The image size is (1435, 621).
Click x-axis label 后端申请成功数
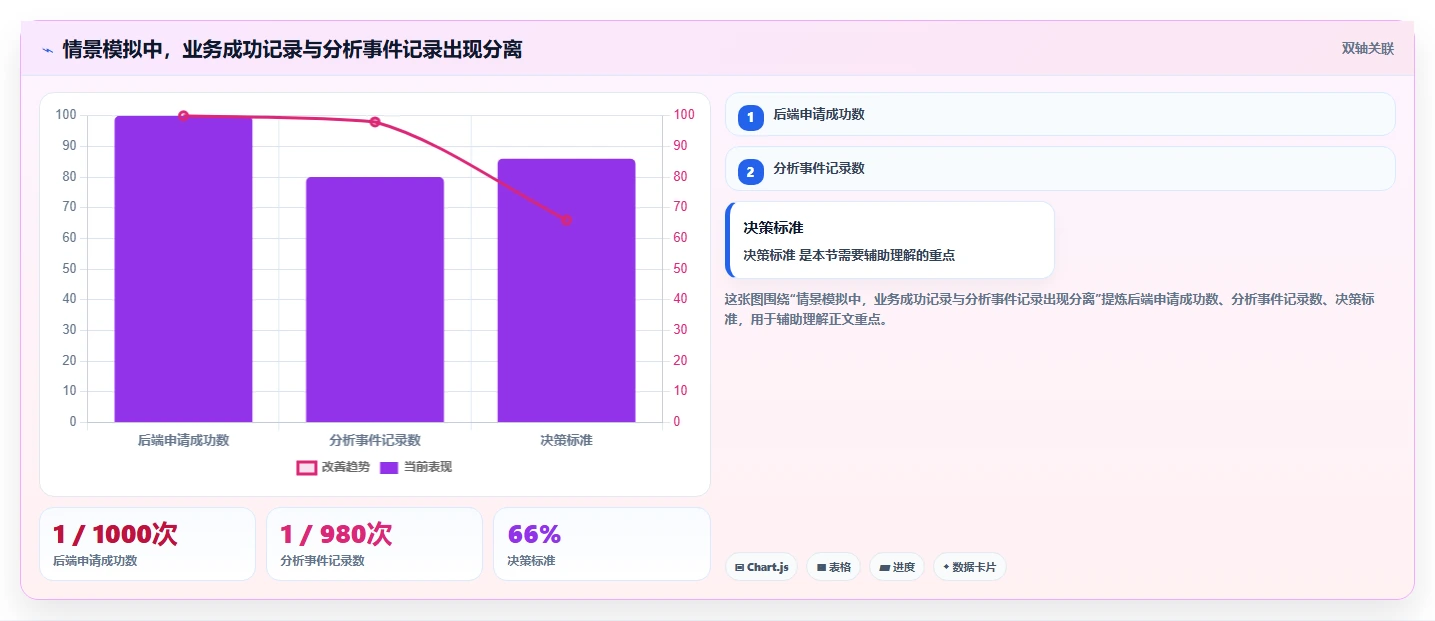click(183, 440)
